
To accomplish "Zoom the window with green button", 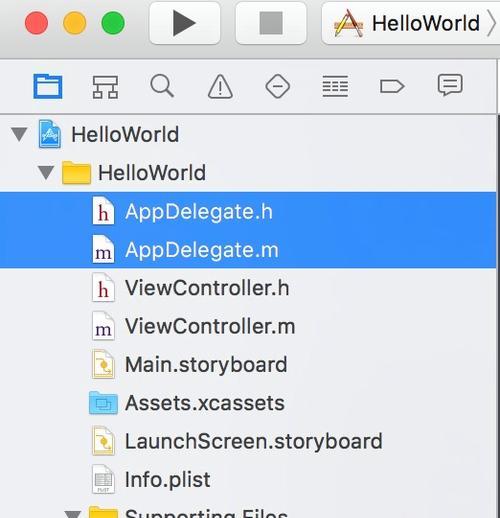I will point(113,23).
